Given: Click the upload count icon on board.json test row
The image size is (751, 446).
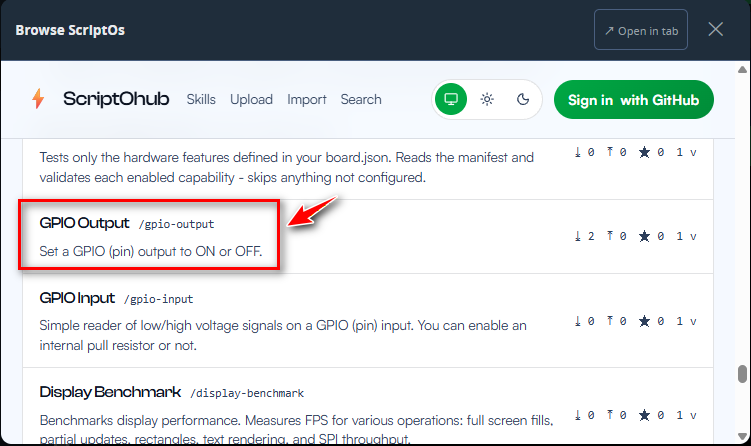Looking at the screenshot, I should pyautogui.click(x=610, y=152).
